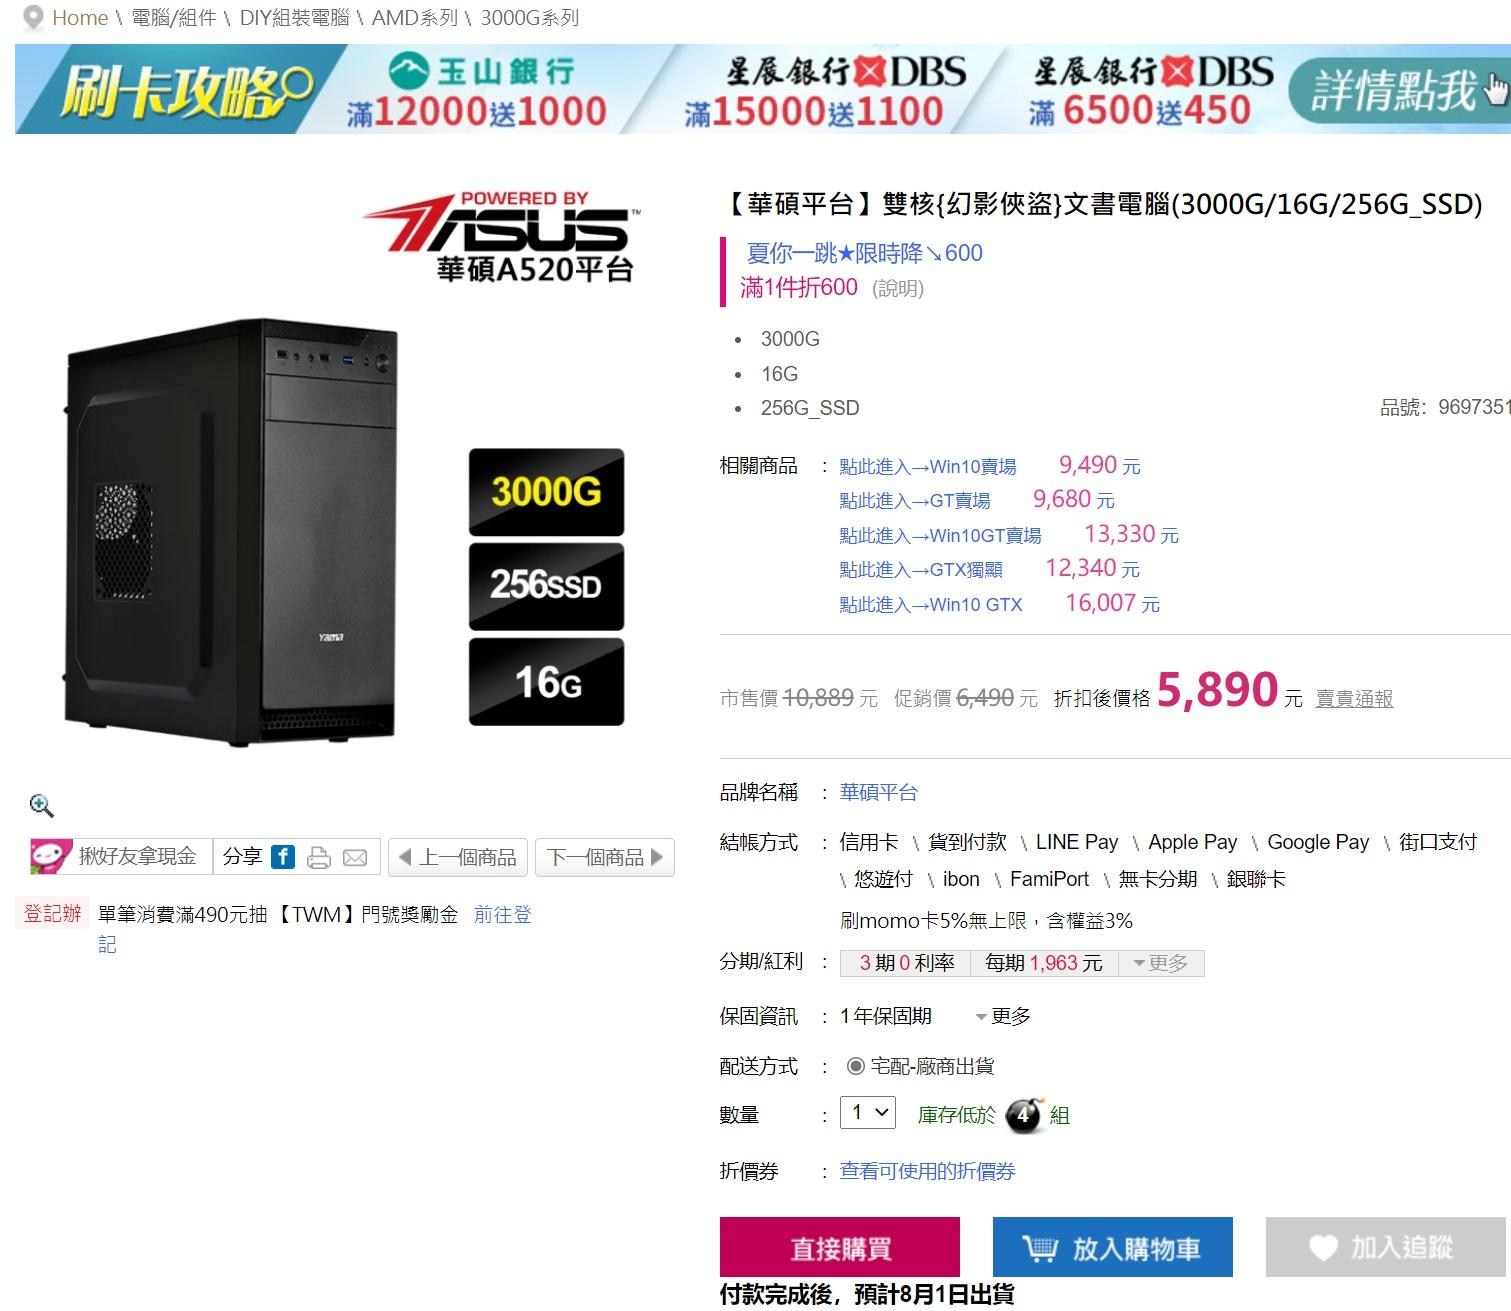Click the pink momo mascot icon

click(x=51, y=856)
